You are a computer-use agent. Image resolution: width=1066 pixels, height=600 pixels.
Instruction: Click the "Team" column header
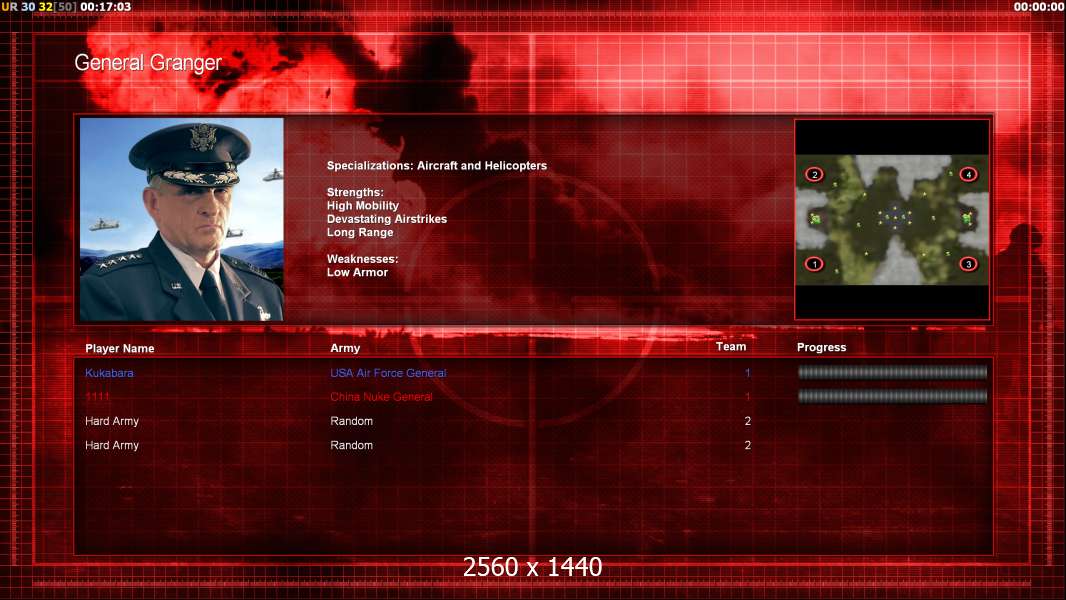(731, 347)
